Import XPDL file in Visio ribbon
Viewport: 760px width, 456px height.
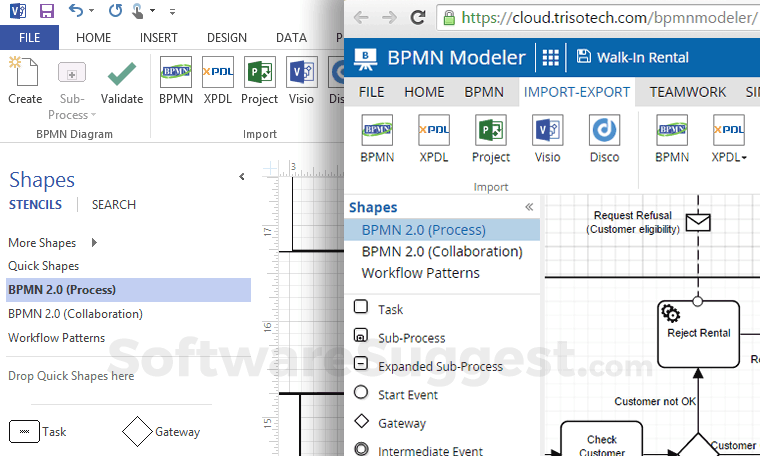[x=218, y=80]
